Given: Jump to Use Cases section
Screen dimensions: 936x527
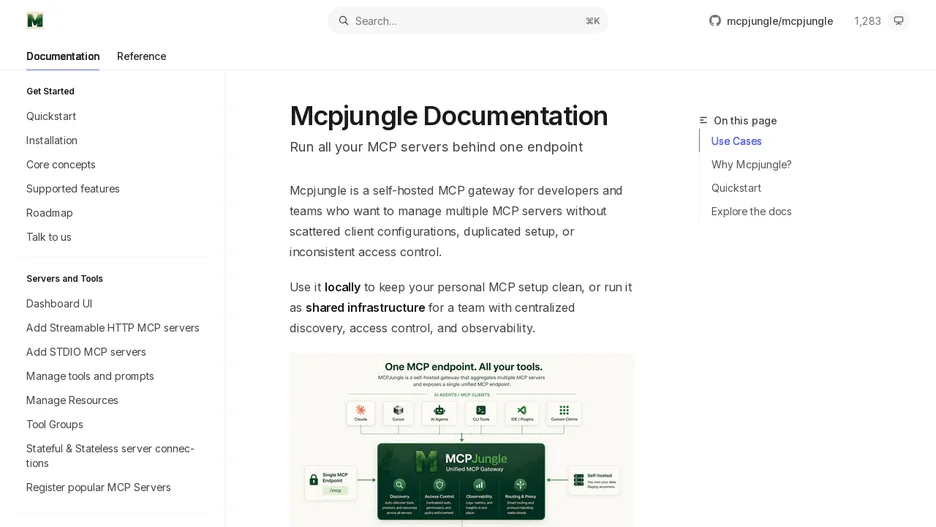Looking at the screenshot, I should [x=736, y=141].
